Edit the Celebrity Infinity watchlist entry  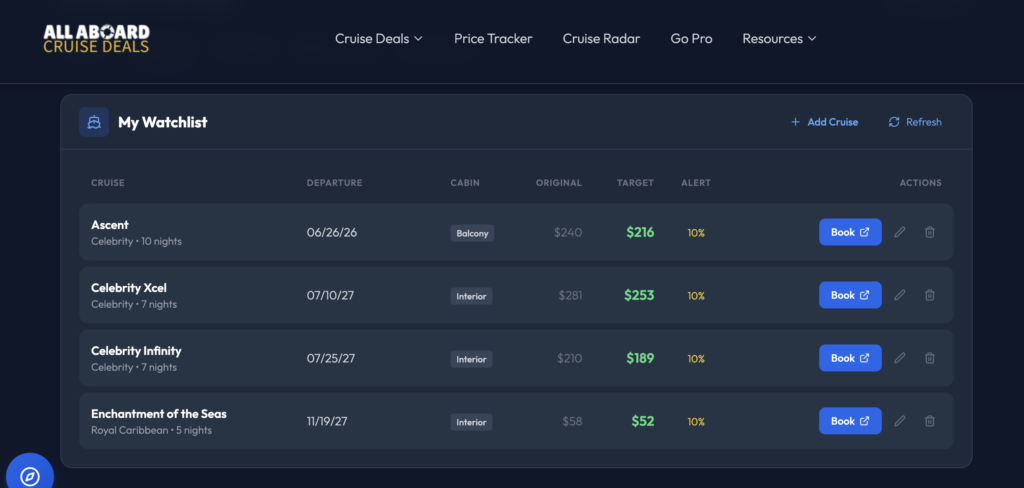click(x=900, y=358)
